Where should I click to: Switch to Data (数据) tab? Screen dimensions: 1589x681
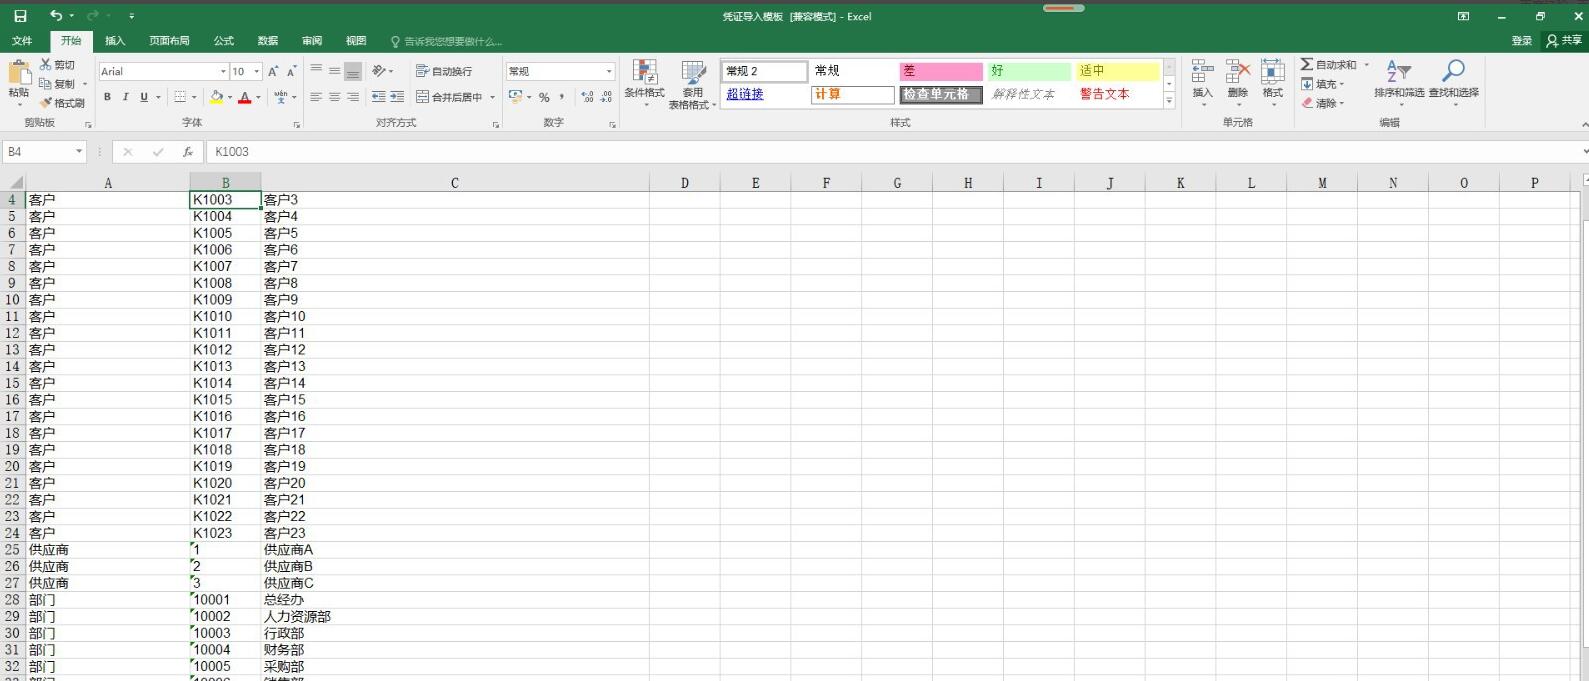(268, 41)
